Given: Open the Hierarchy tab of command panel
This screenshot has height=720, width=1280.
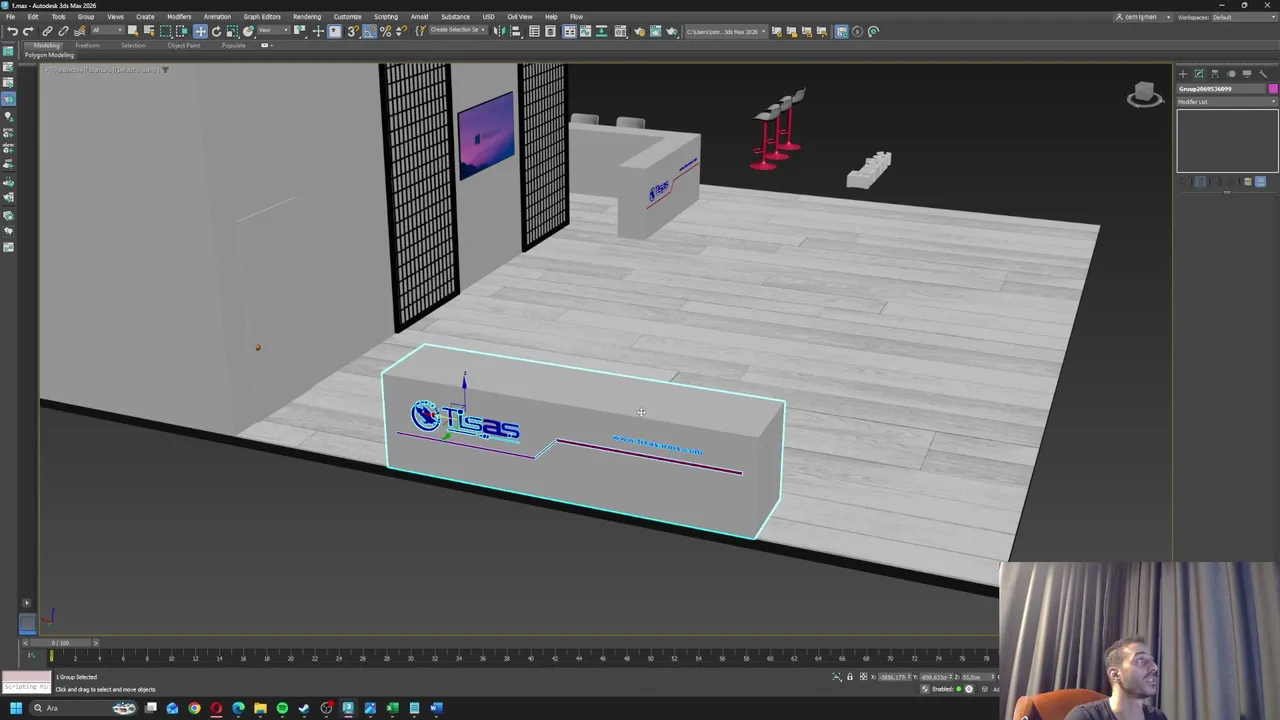Looking at the screenshot, I should click(1215, 73).
